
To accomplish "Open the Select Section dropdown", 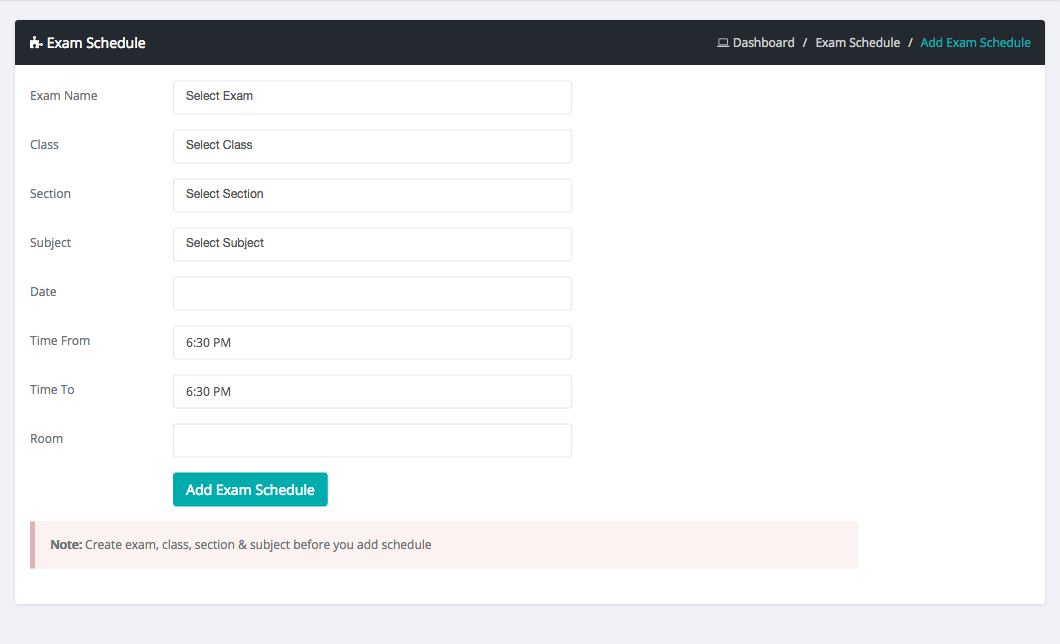I will 372,195.
